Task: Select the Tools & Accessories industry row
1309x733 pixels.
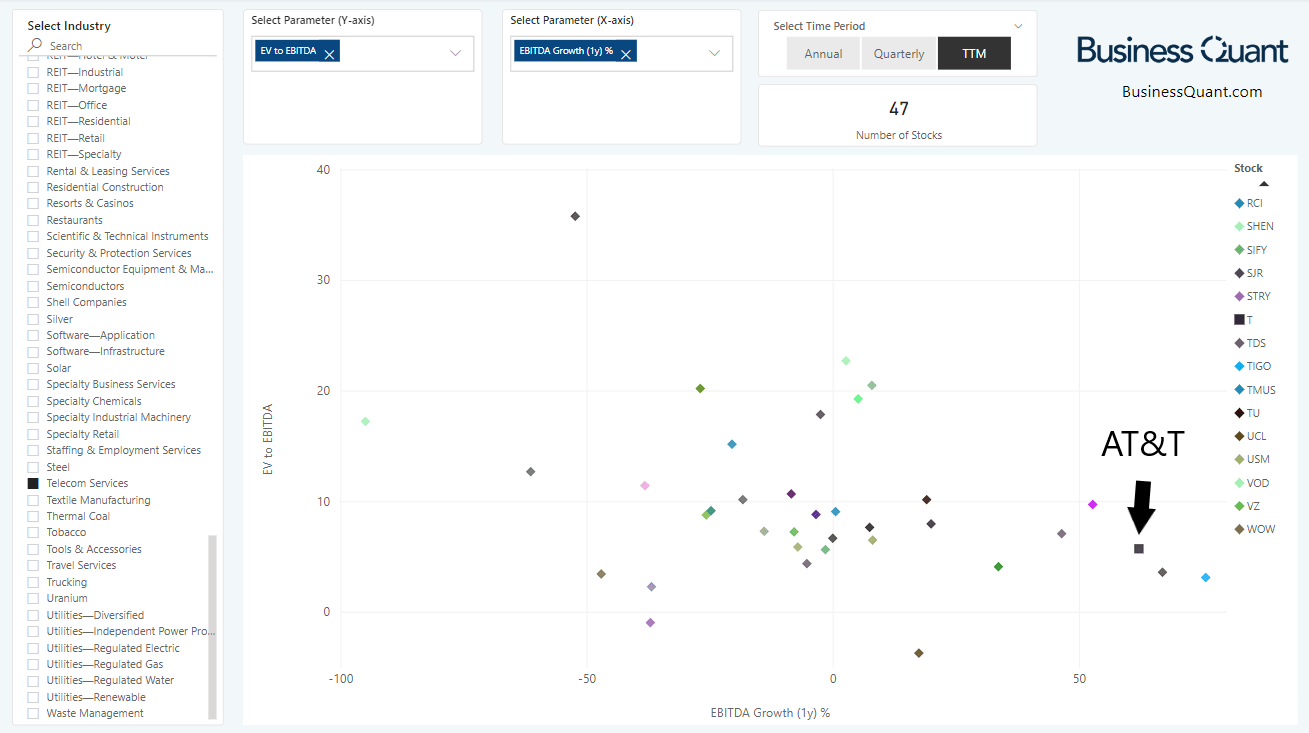Action: 120,549
